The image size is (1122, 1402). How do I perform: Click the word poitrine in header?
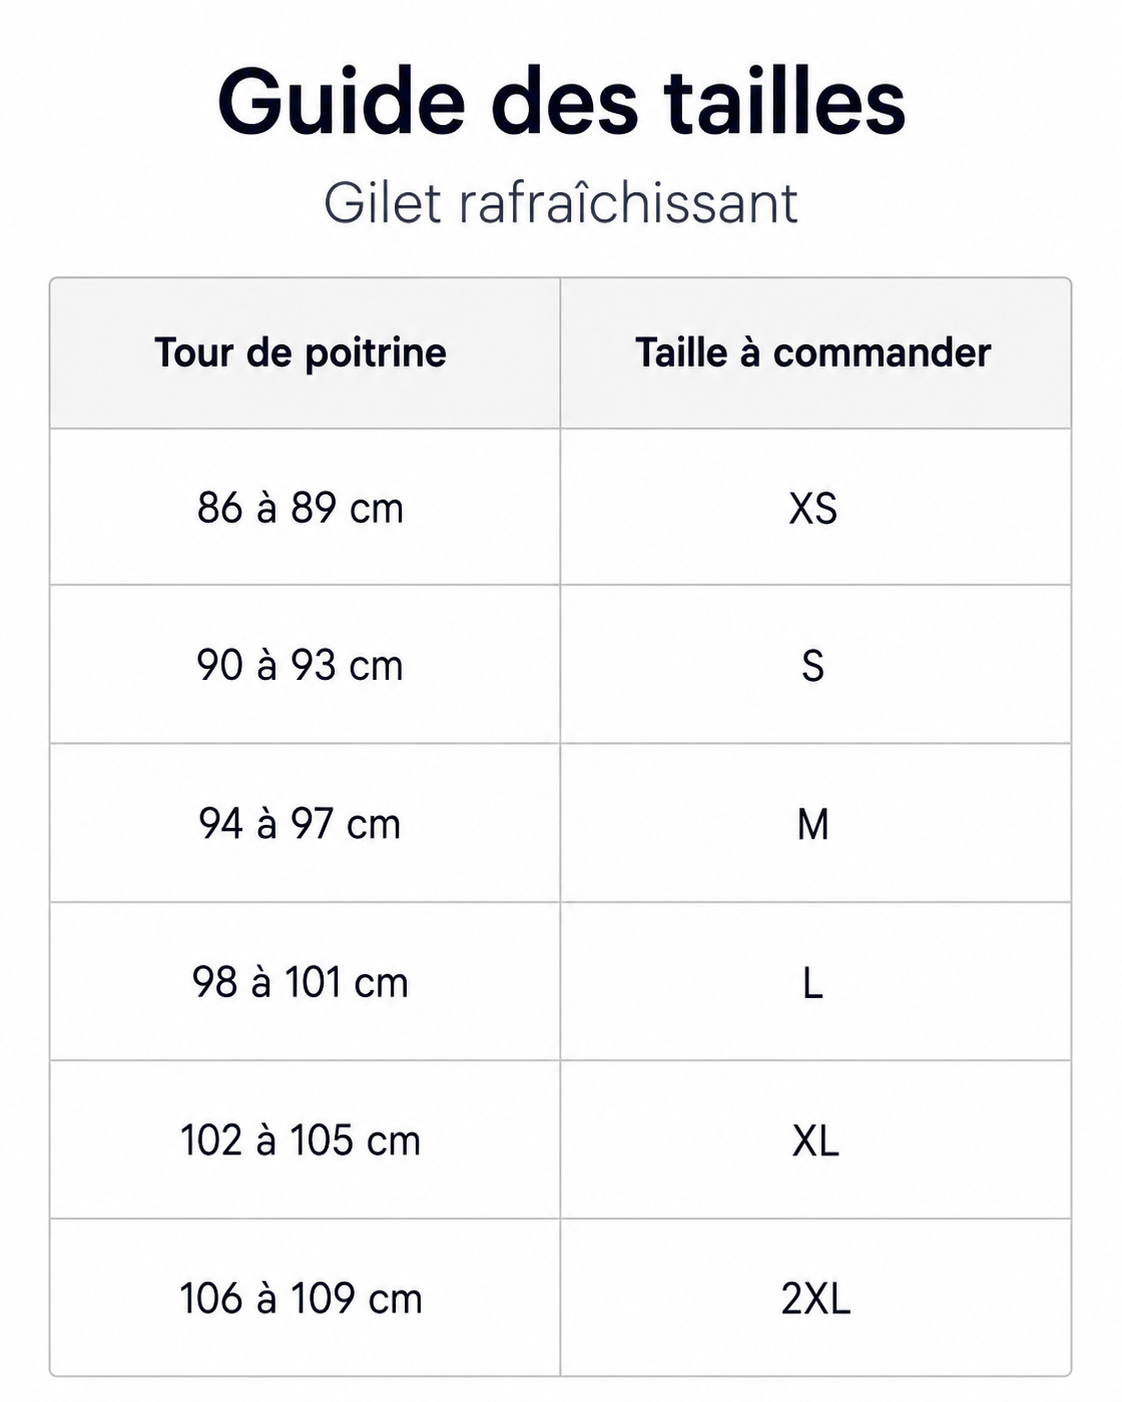tap(375, 354)
